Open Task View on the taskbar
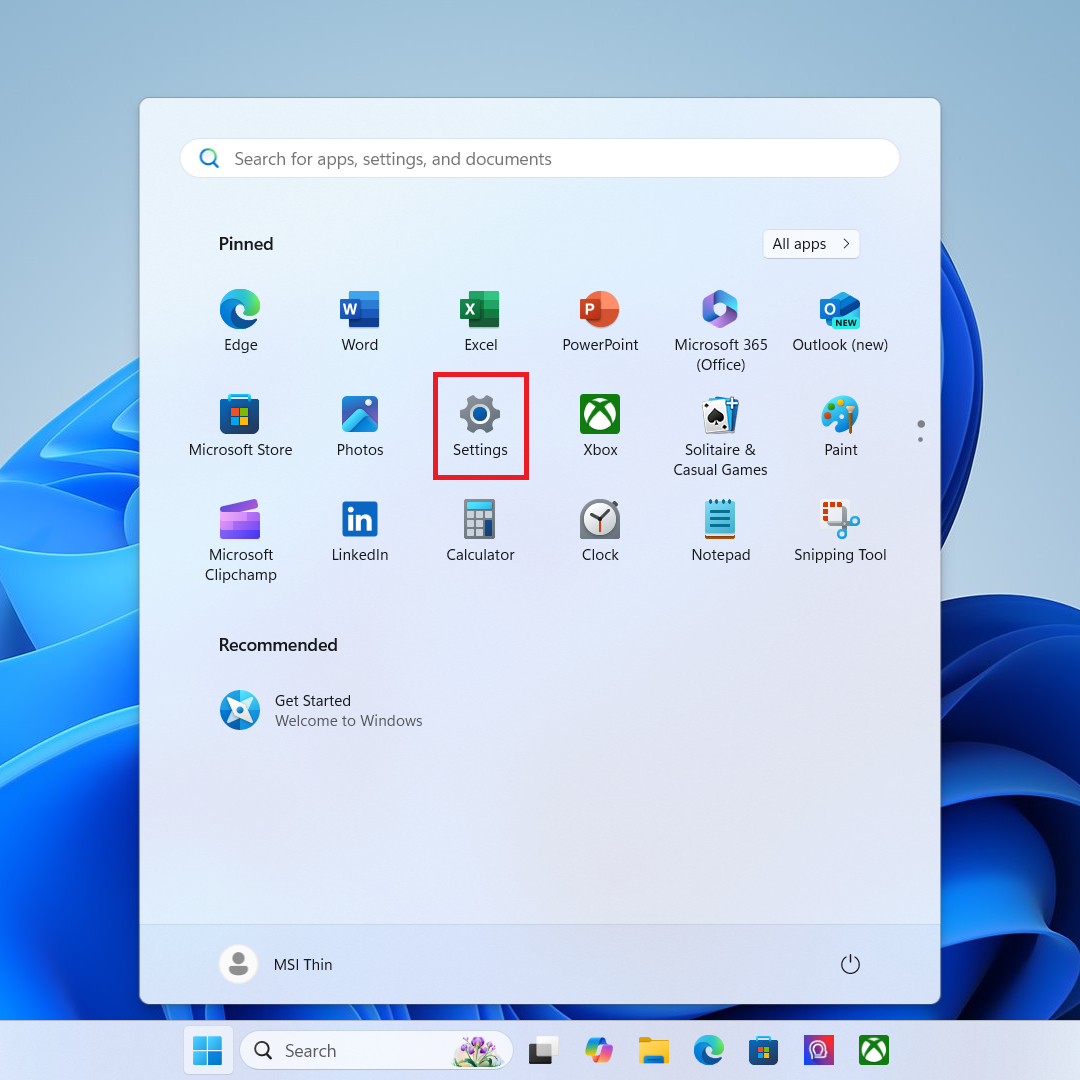Image resolution: width=1080 pixels, height=1080 pixels. (543, 1050)
